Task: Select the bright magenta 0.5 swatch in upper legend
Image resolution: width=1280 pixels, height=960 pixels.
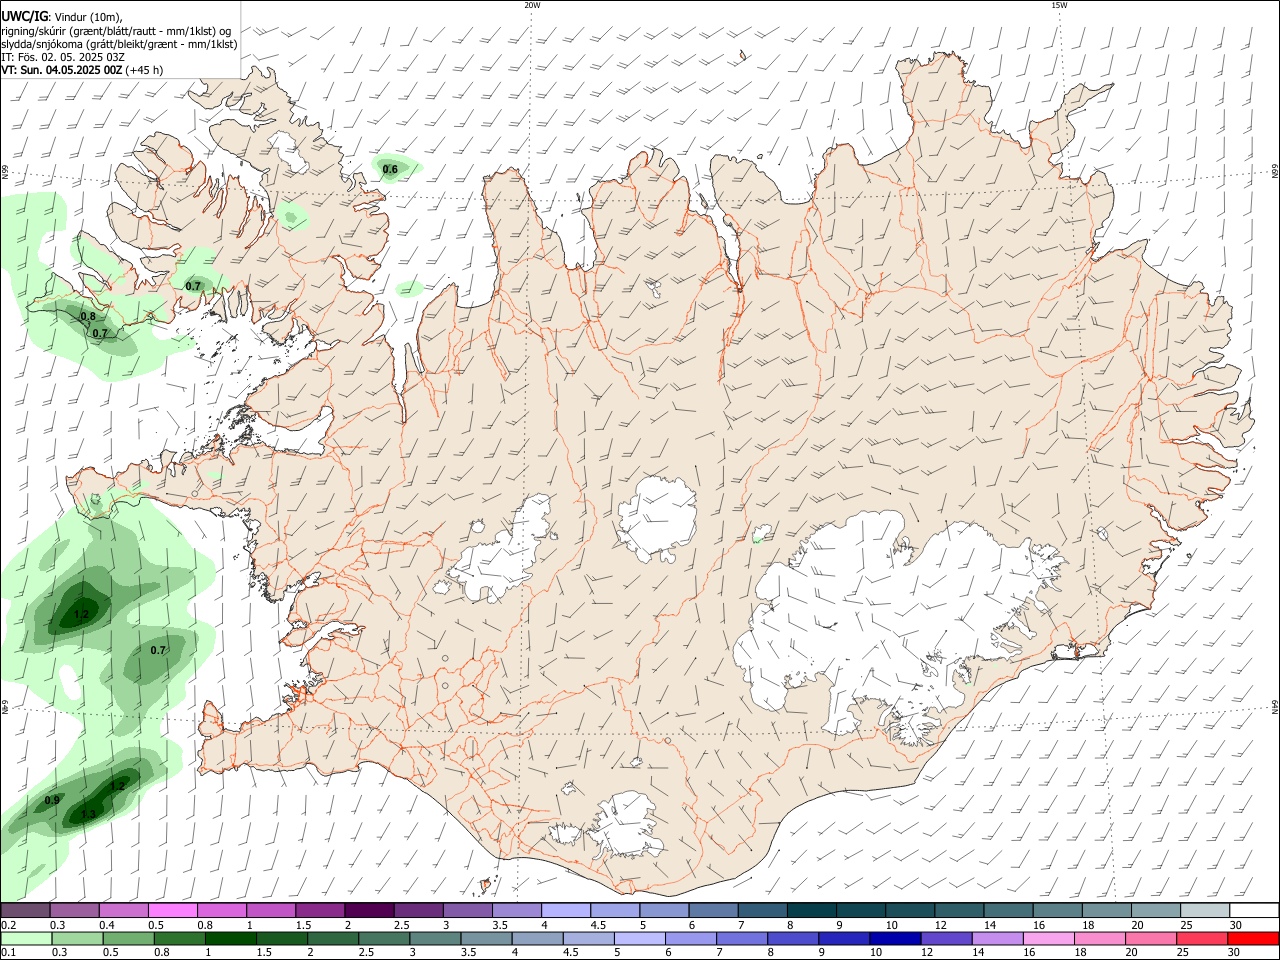Action: coord(172,910)
